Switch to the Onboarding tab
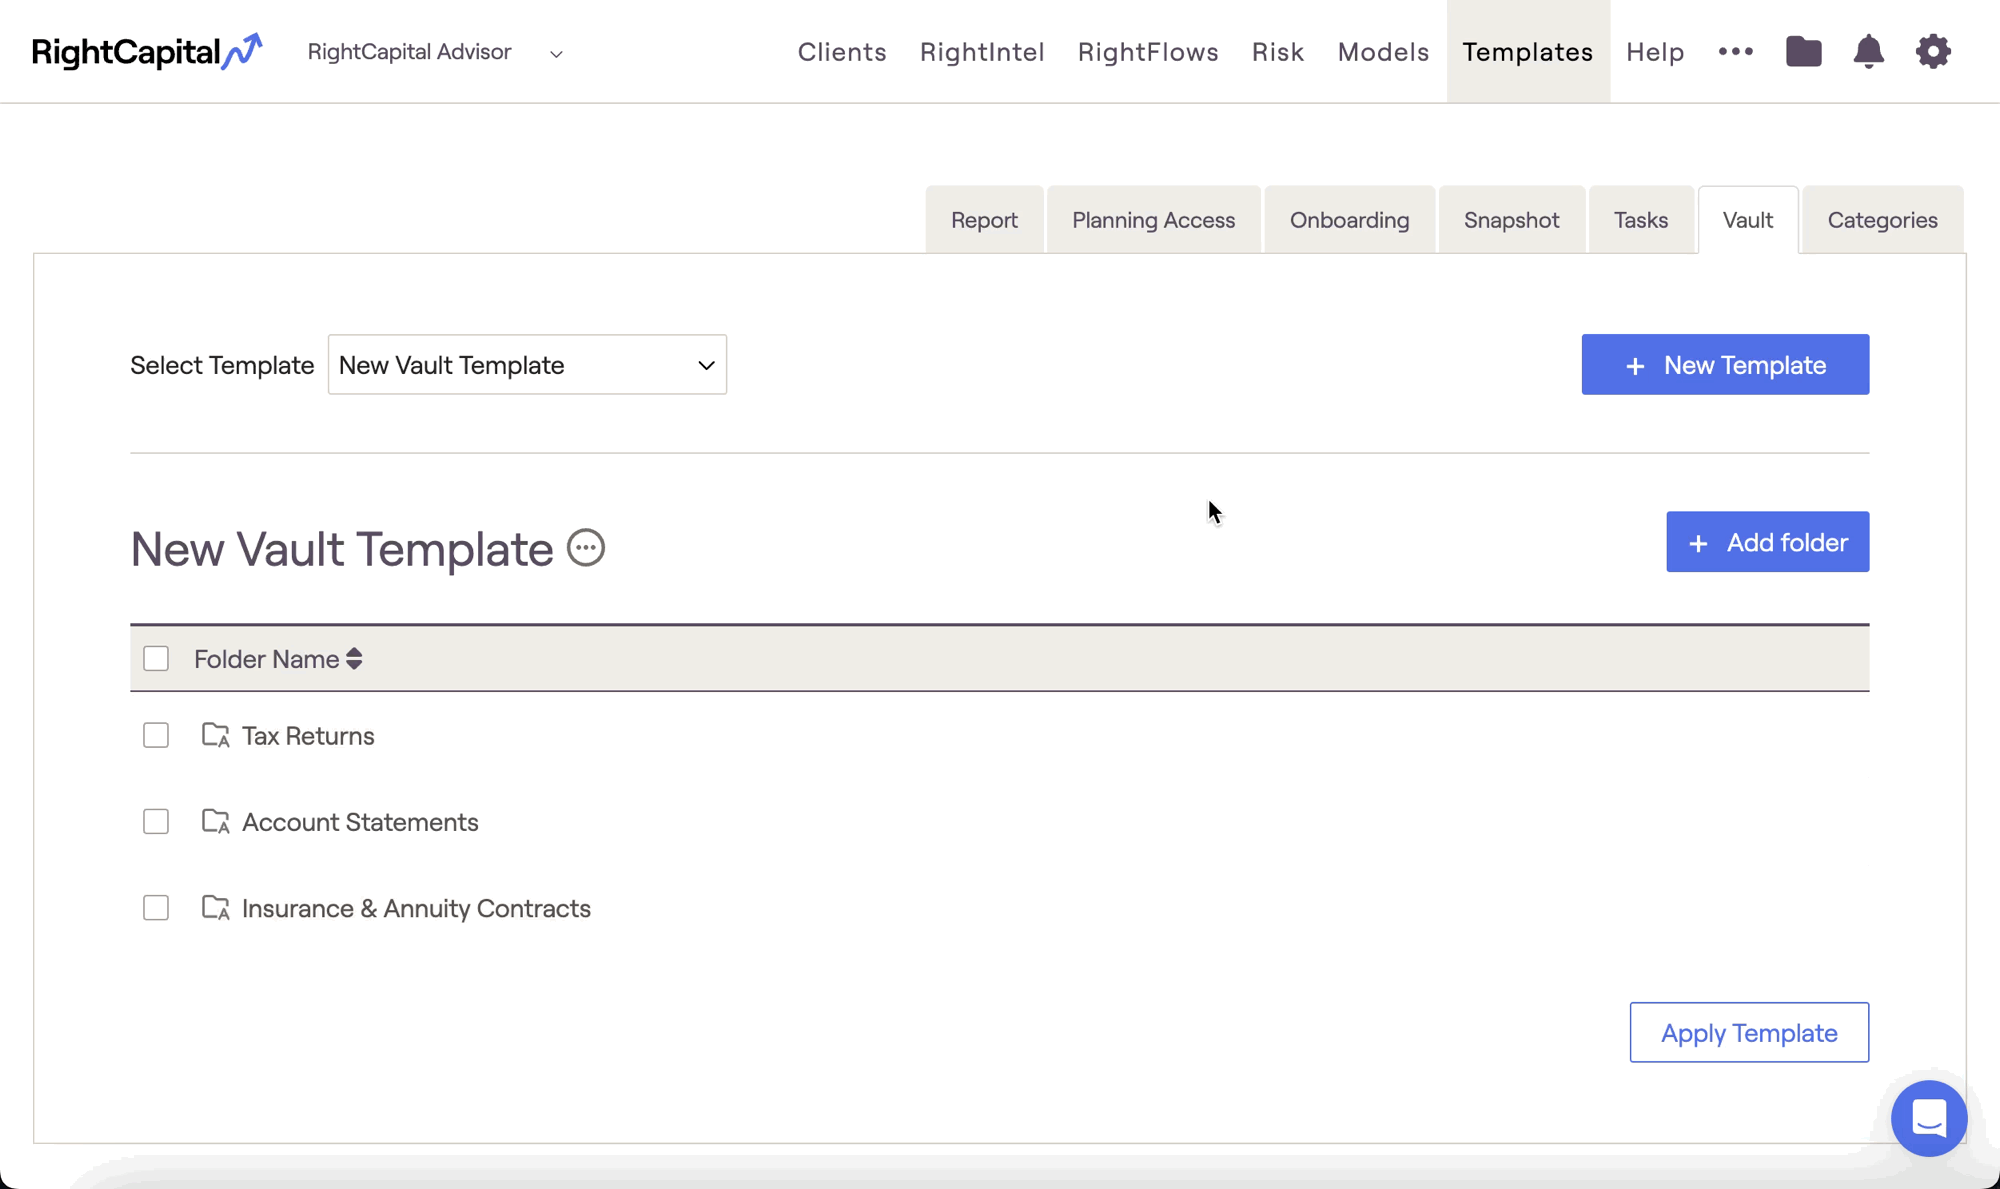Screen dimensions: 2000x1189 [x=1349, y=220]
